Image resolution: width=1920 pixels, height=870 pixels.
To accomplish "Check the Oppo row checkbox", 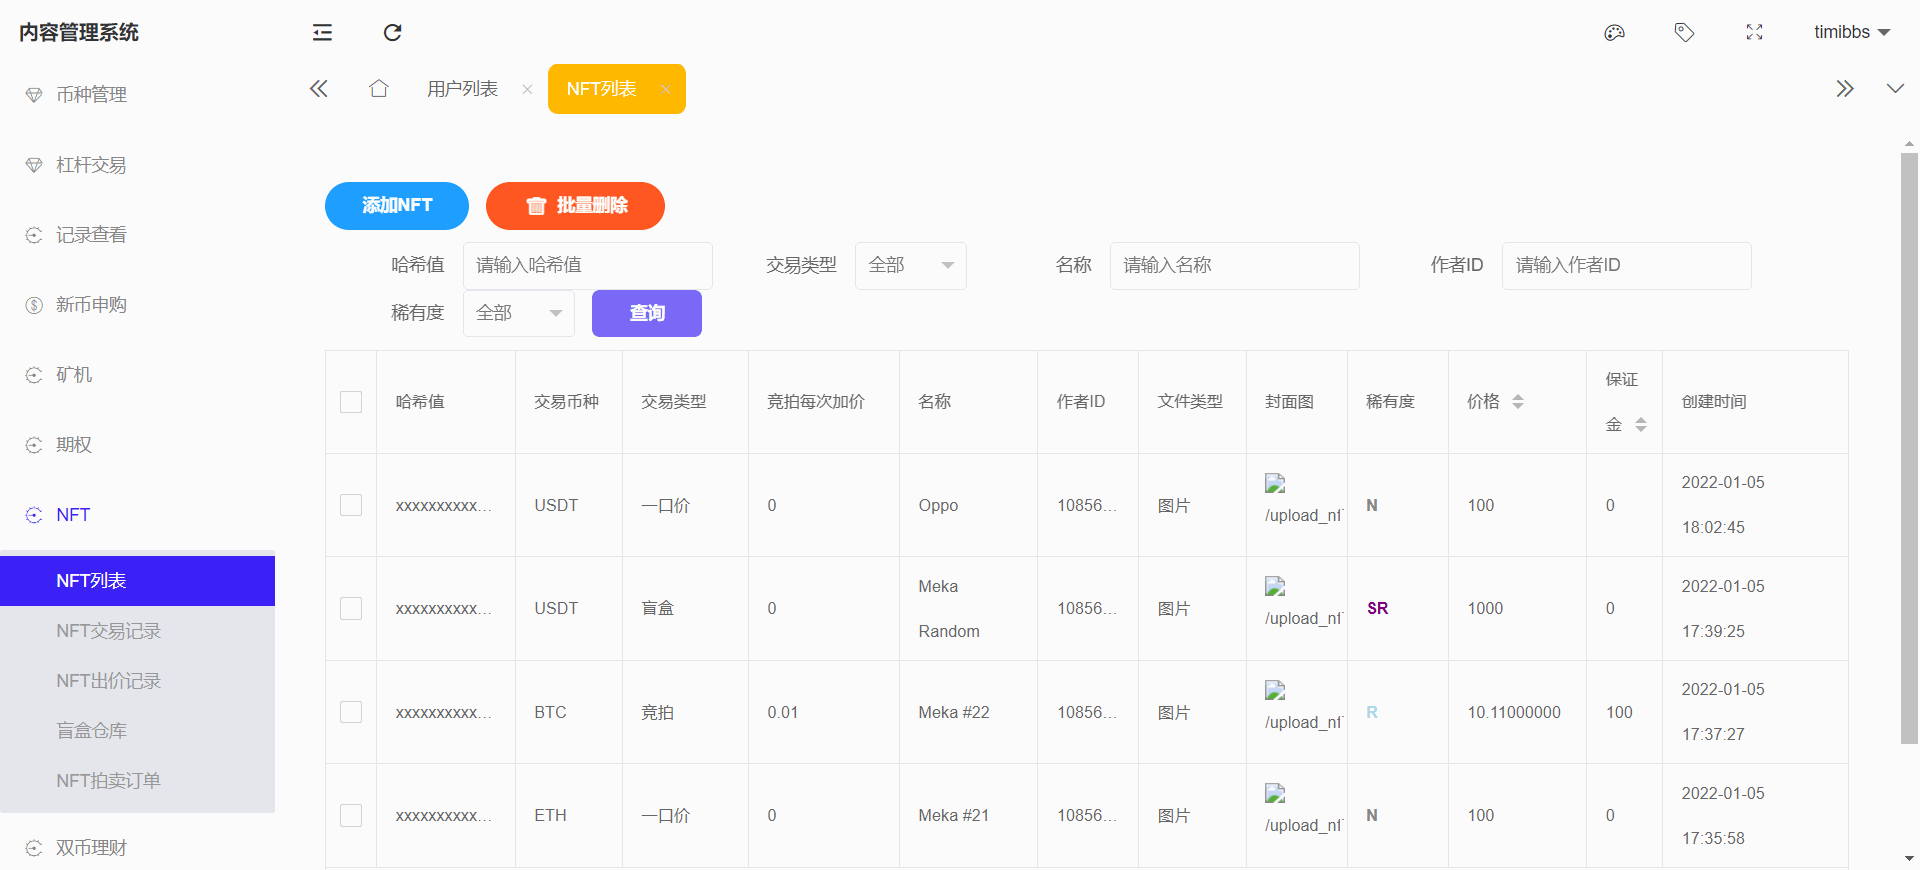I will pos(351,505).
